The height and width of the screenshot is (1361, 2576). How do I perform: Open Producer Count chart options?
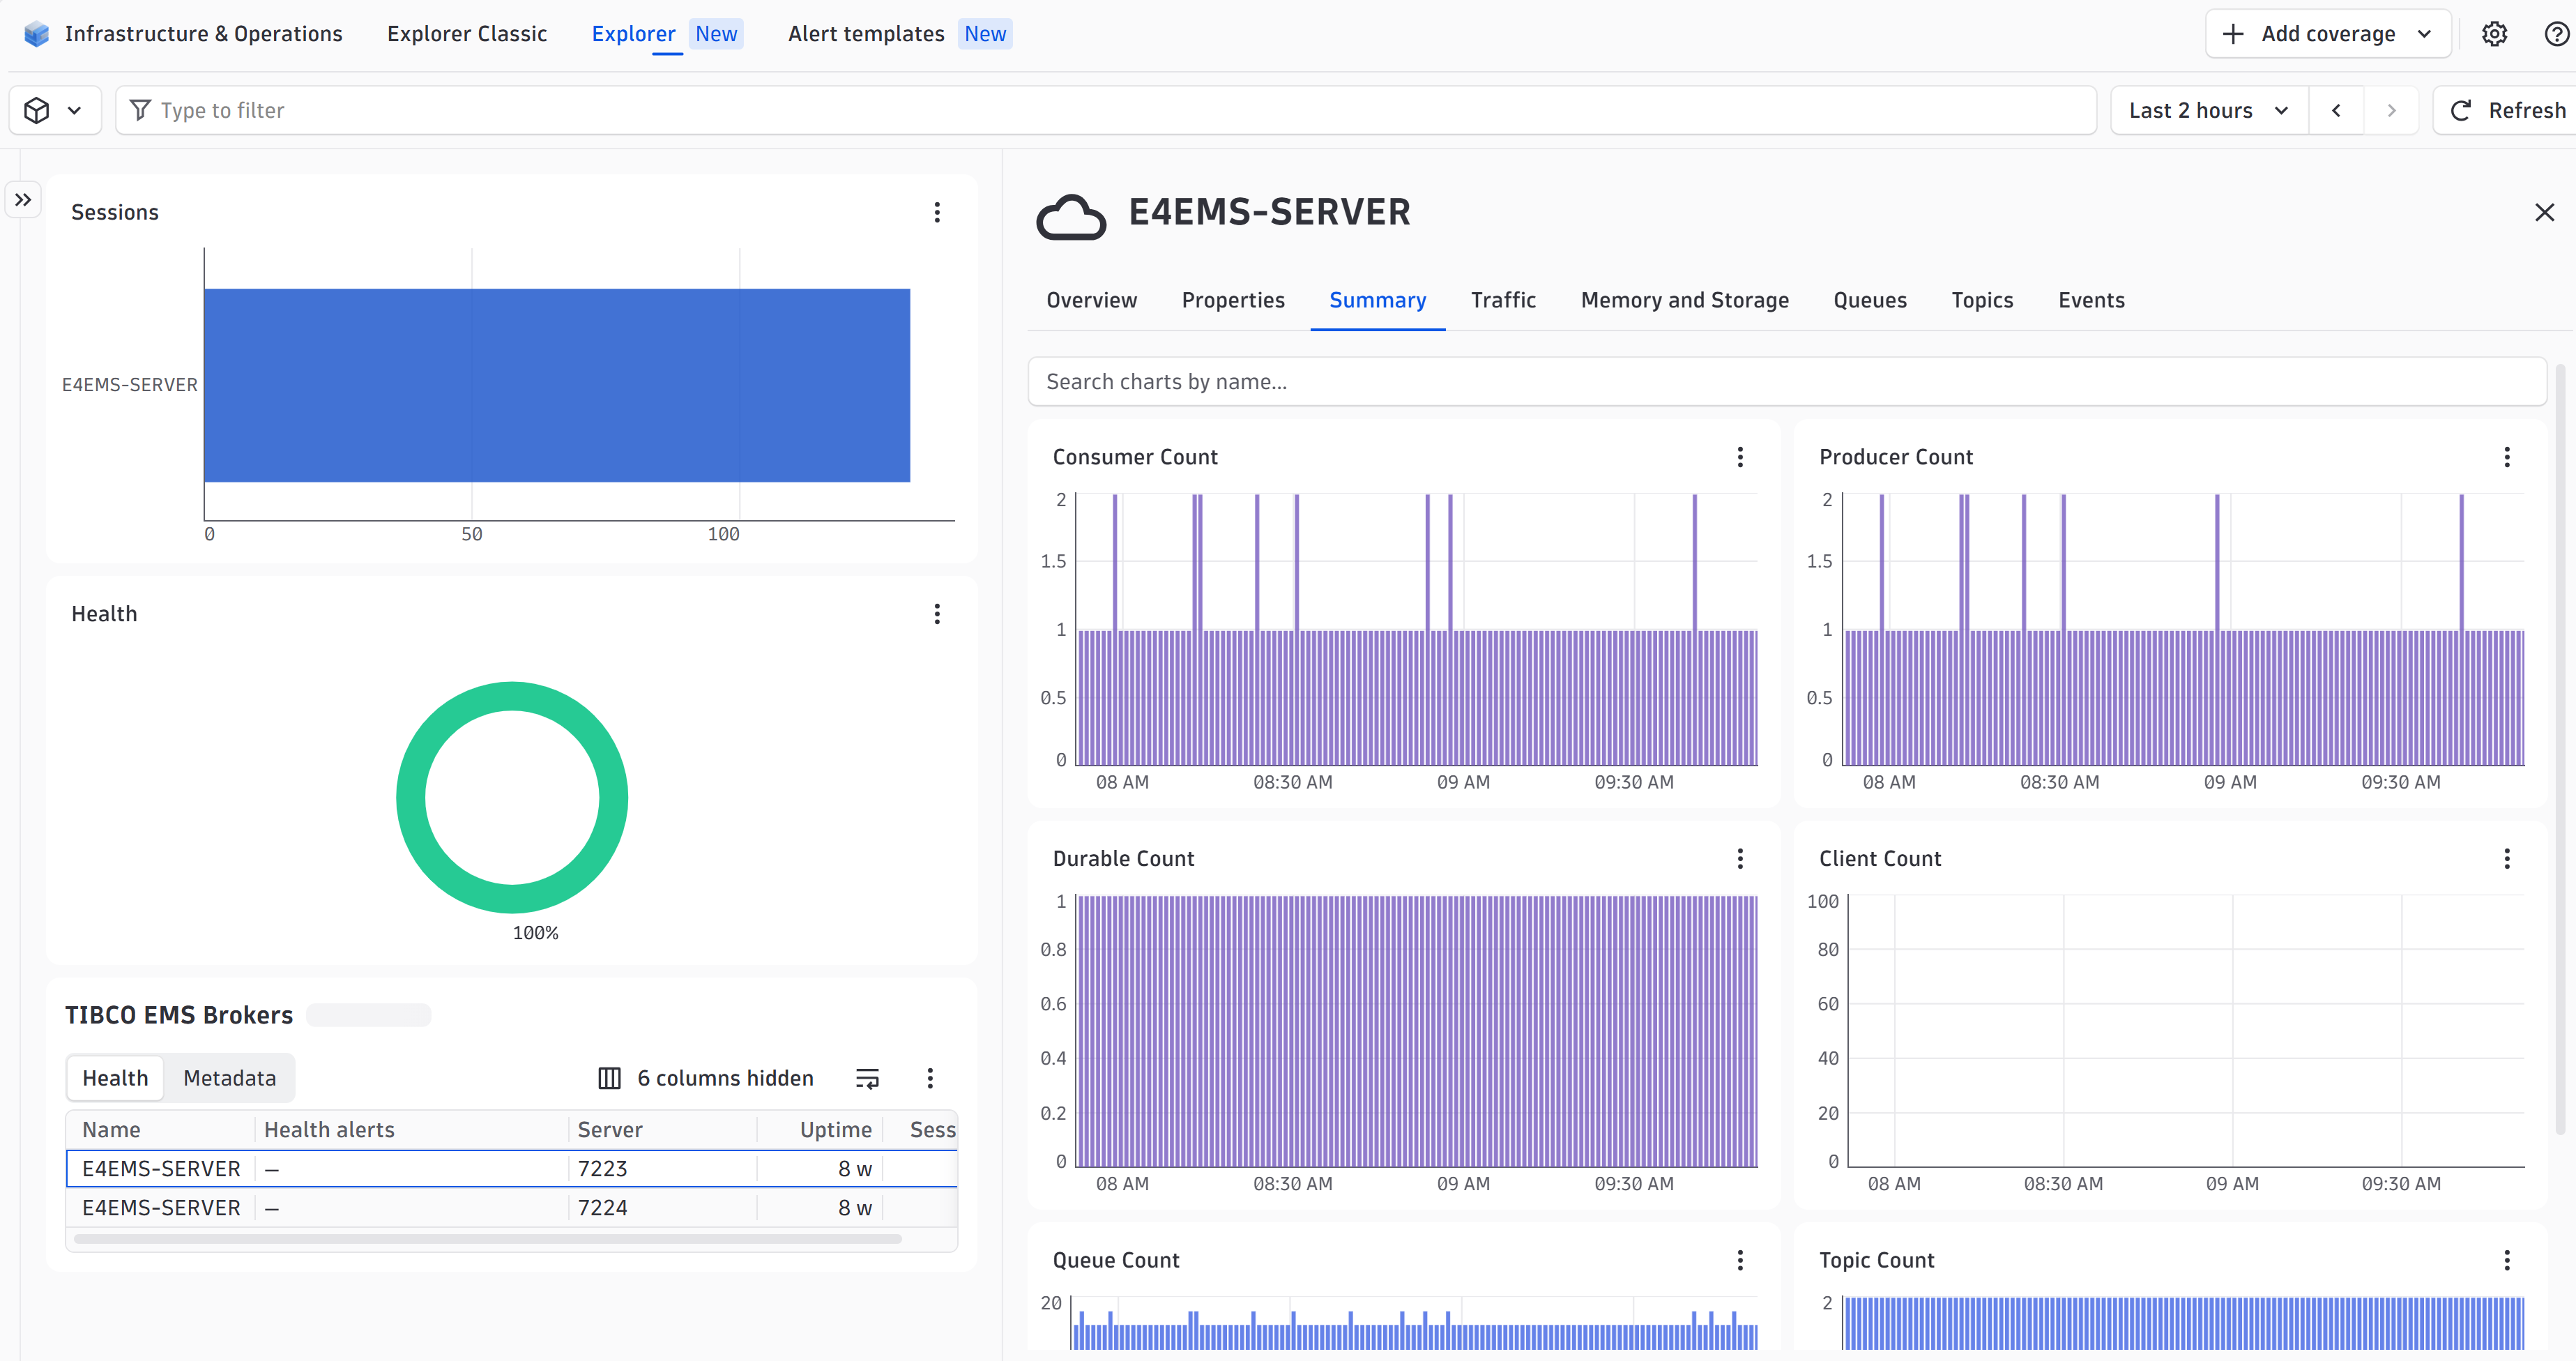point(2506,457)
